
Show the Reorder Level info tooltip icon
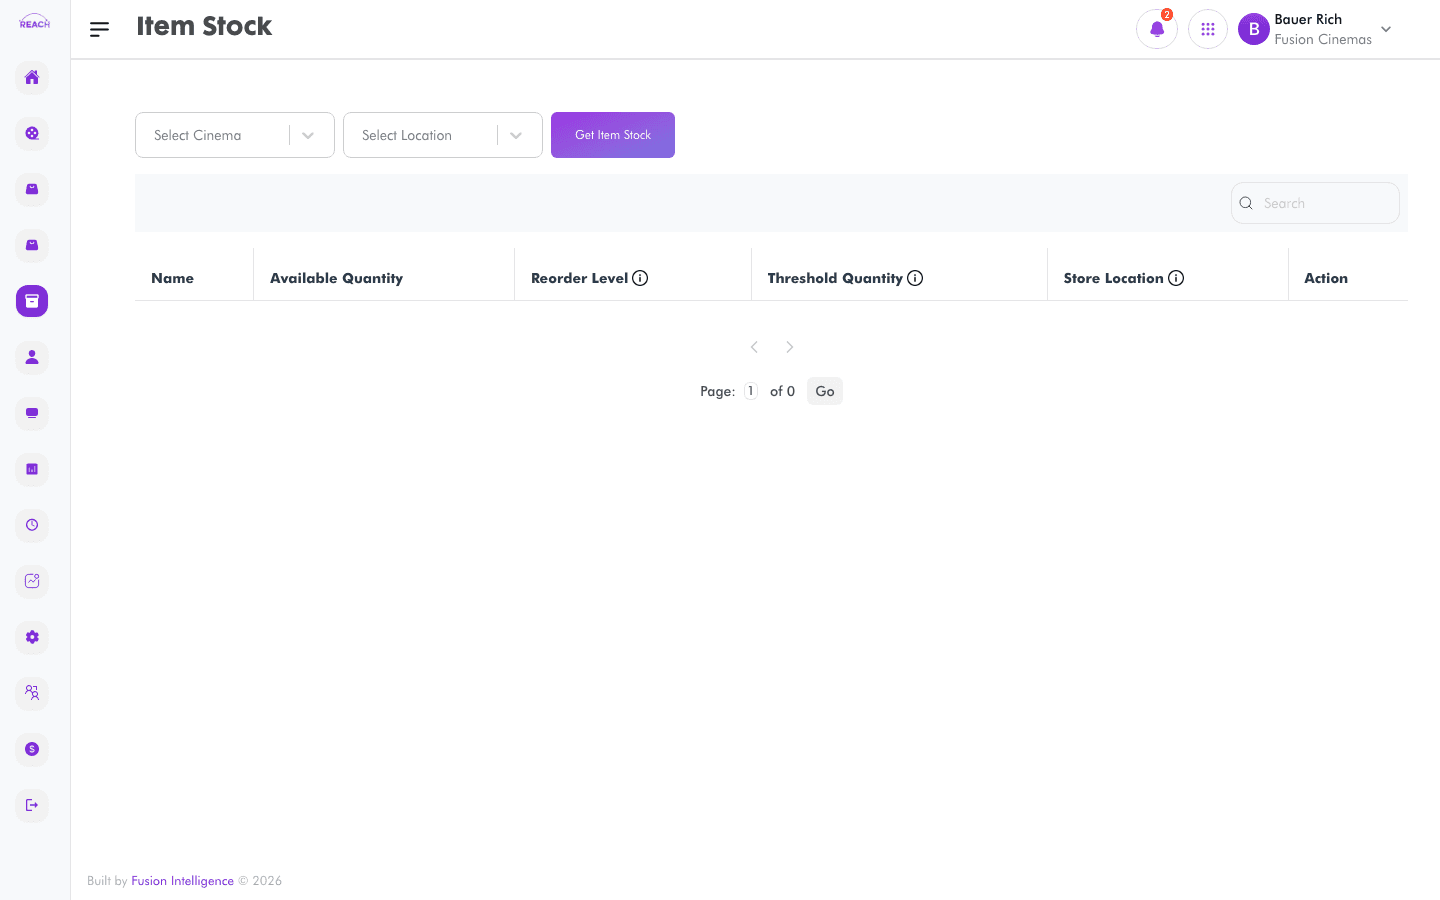click(x=640, y=278)
